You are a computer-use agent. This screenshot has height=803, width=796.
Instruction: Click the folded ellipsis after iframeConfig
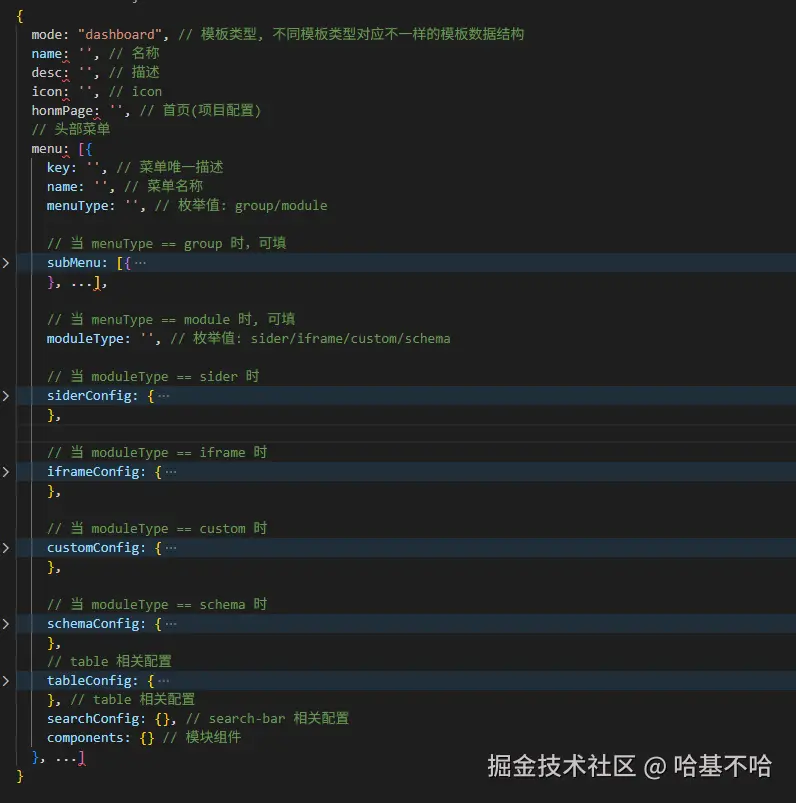tap(171, 472)
